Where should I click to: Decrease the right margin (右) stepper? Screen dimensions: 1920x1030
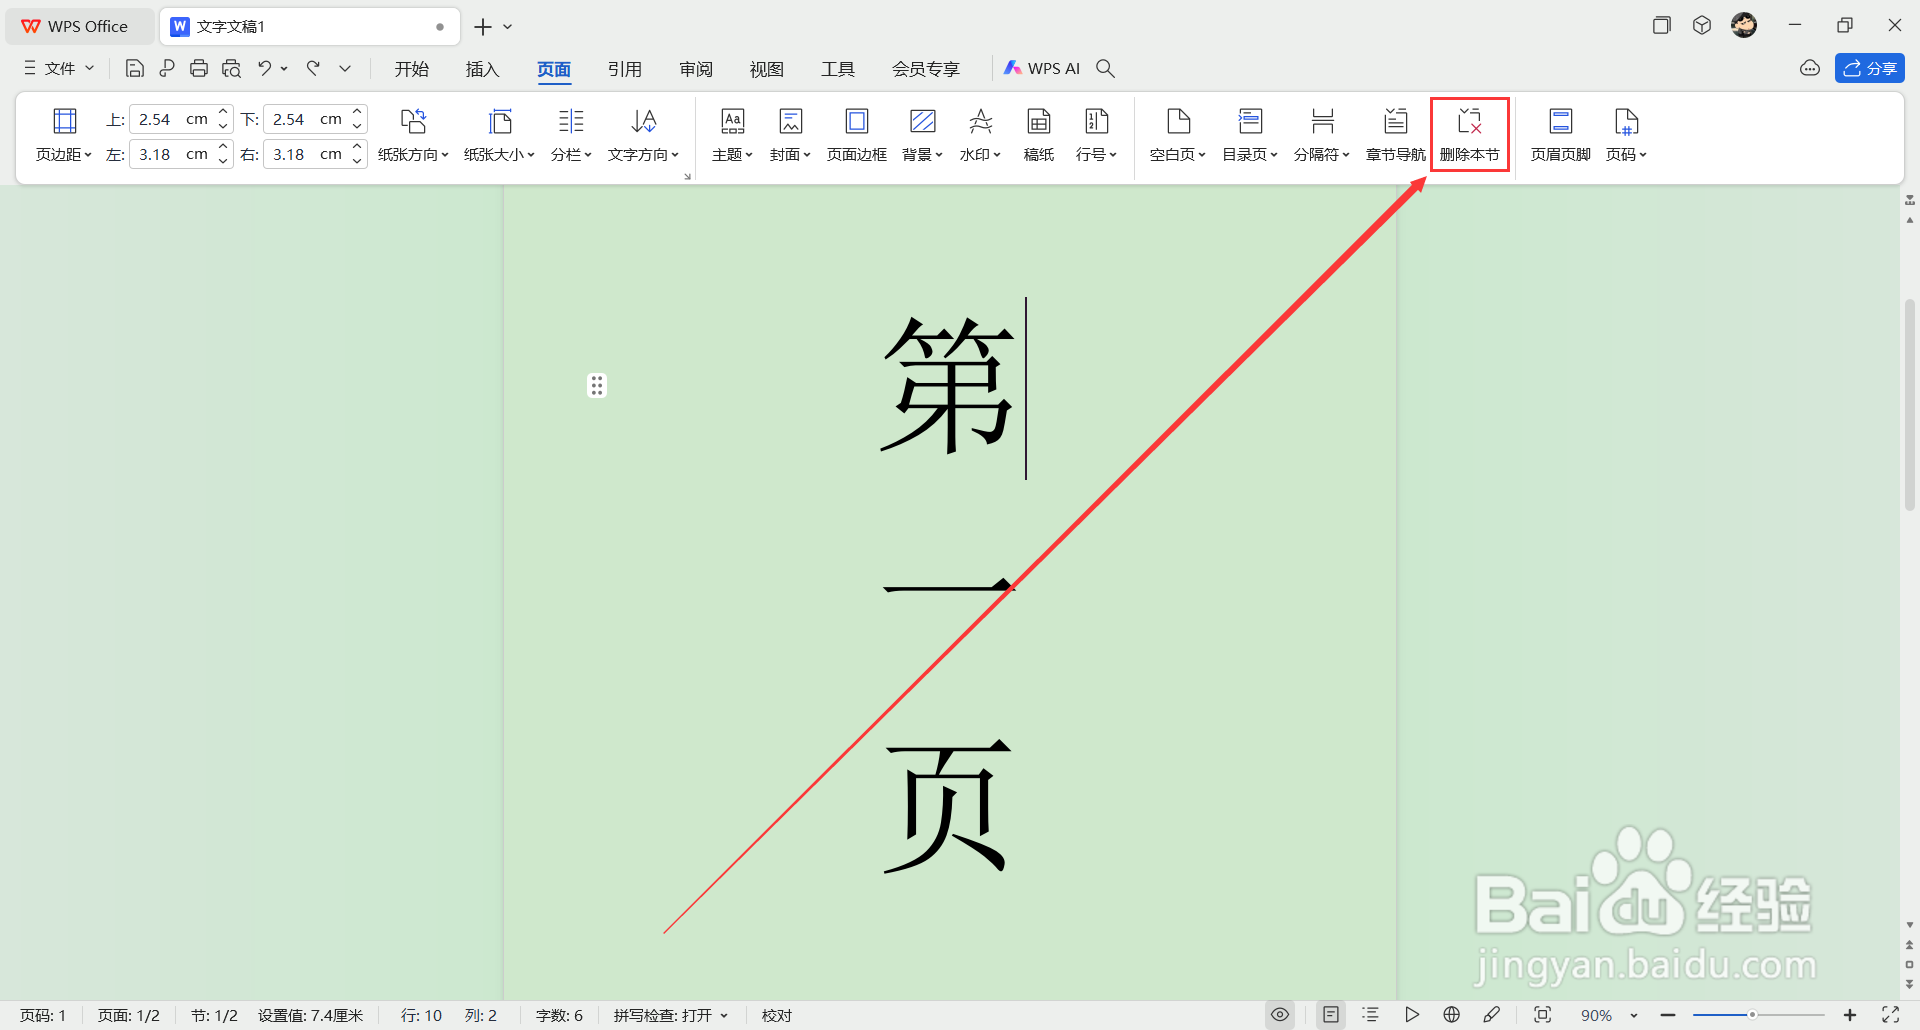(357, 161)
